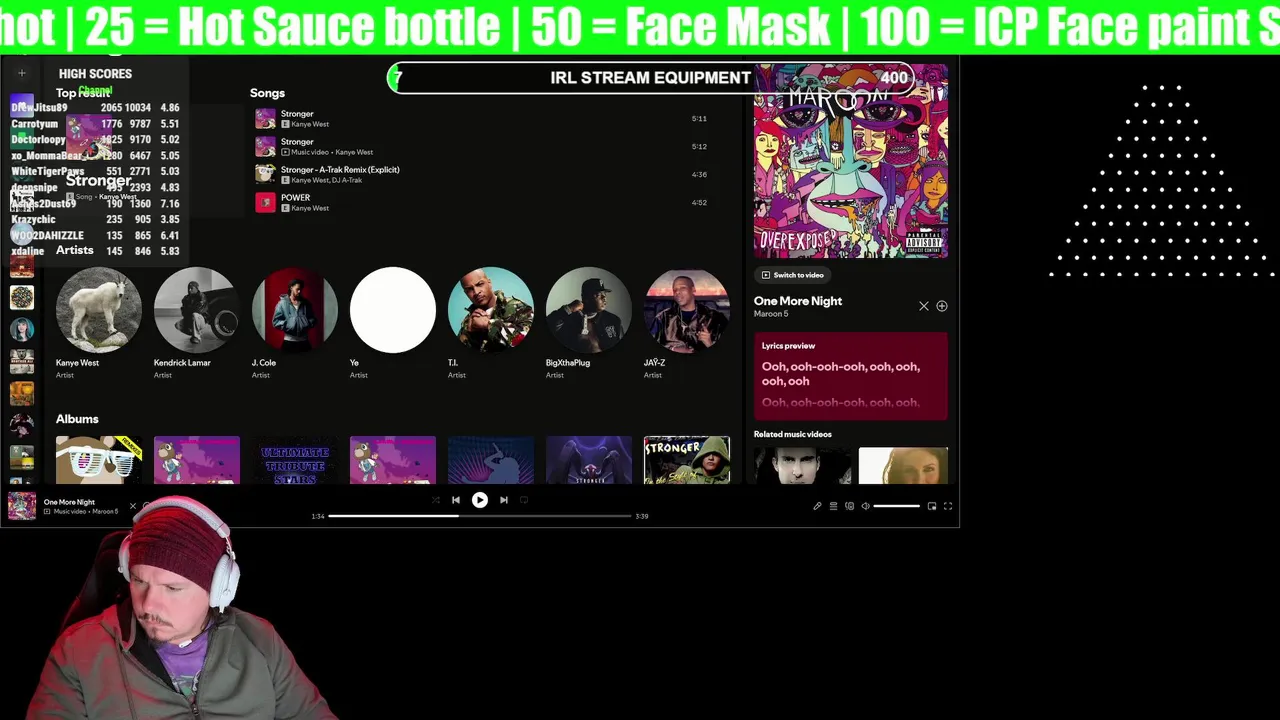The height and width of the screenshot is (720, 1280).
Task: Open first related music video thumbnail
Action: tap(803, 465)
